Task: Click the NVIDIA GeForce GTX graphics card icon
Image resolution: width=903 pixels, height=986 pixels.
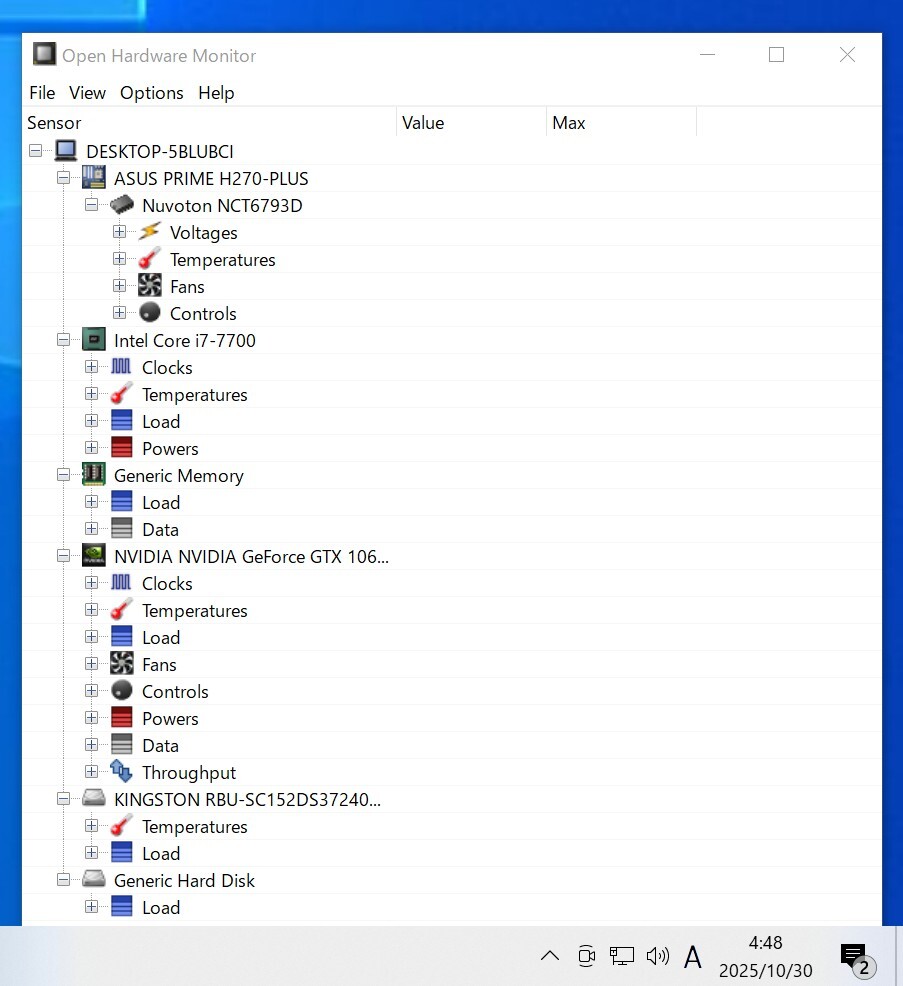Action: (x=94, y=556)
